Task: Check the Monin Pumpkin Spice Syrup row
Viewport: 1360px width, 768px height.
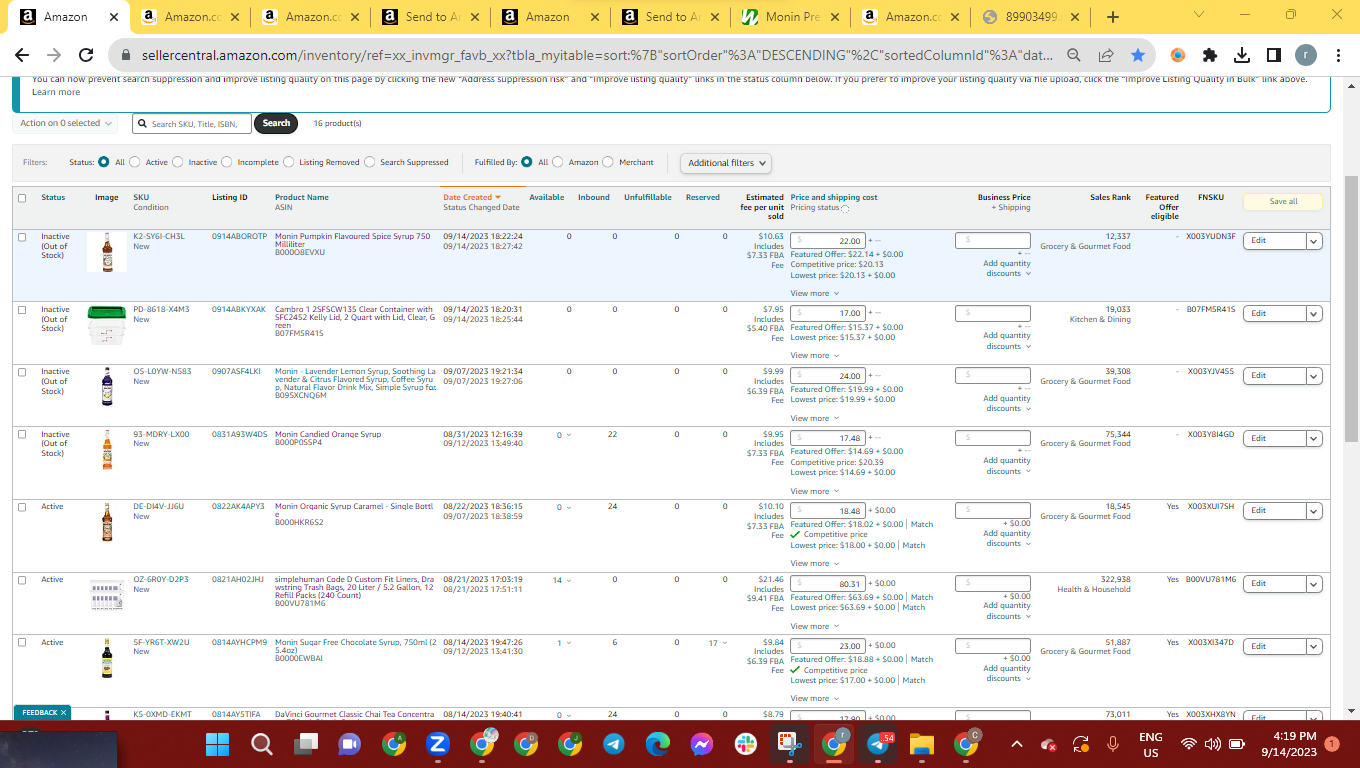Action: pos(22,237)
